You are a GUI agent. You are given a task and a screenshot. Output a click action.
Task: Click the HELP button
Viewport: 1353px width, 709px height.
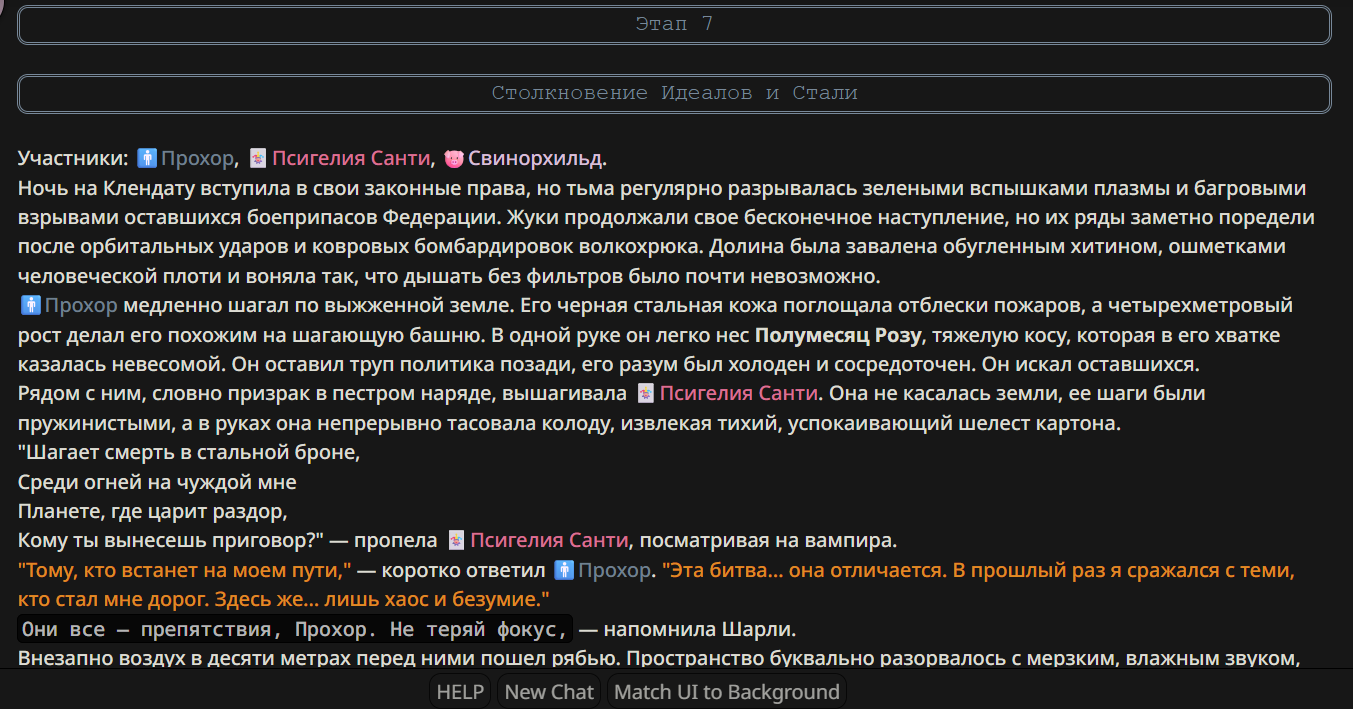460,692
